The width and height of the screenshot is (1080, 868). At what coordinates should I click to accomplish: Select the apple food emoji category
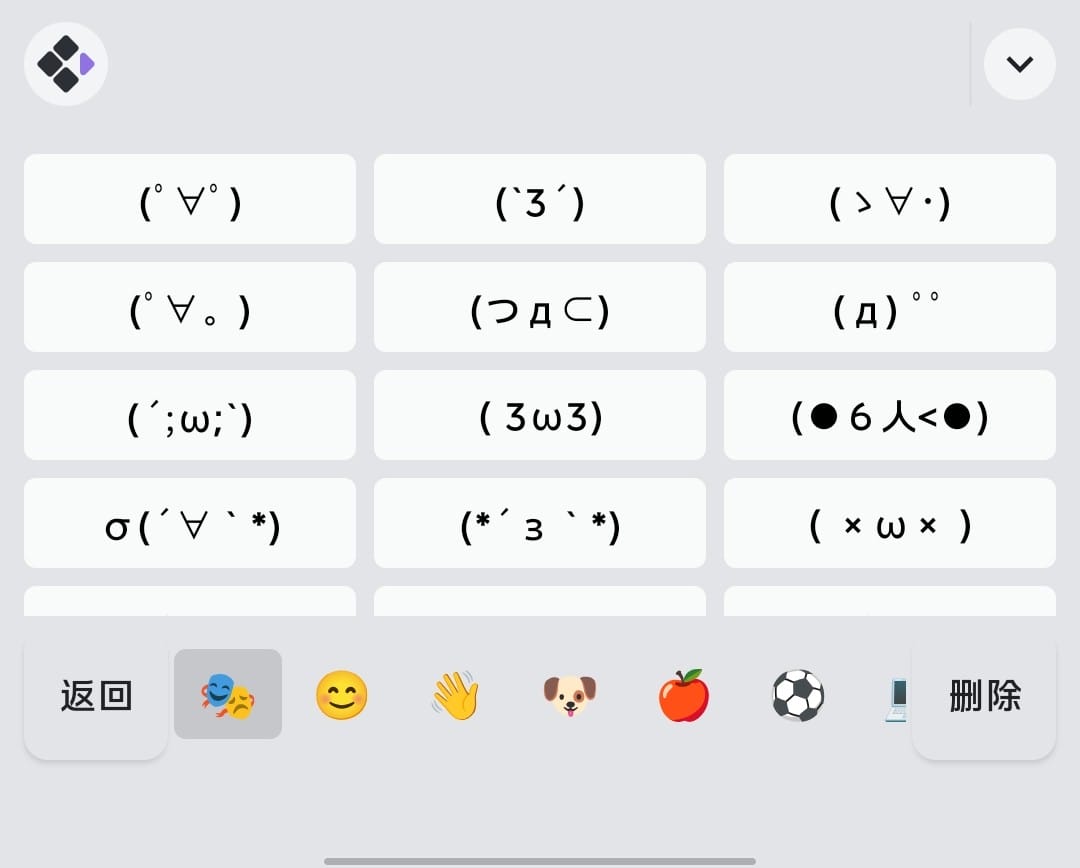coord(683,693)
